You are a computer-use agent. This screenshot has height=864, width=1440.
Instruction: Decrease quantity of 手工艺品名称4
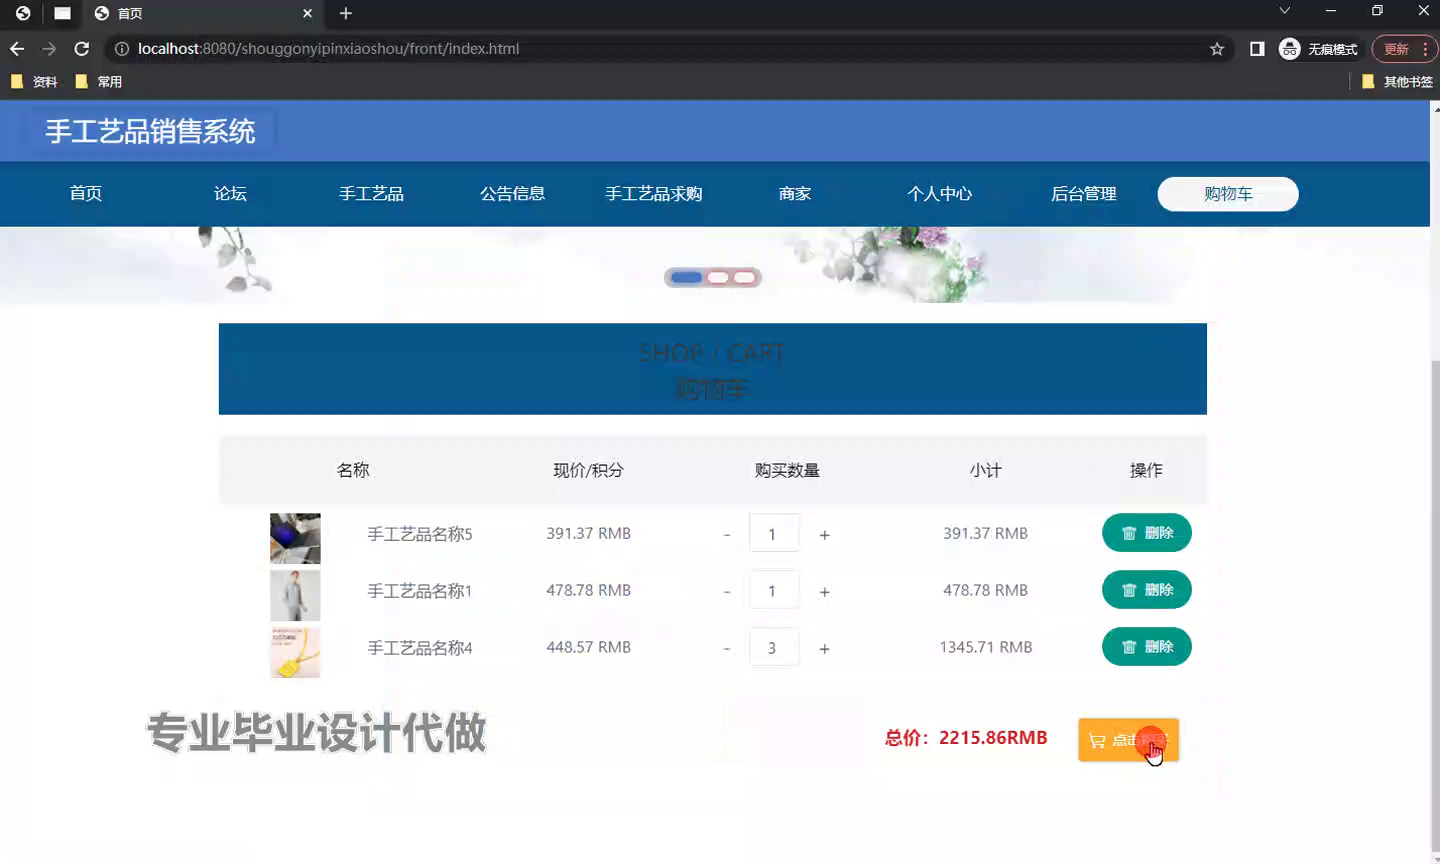pyautogui.click(x=727, y=649)
